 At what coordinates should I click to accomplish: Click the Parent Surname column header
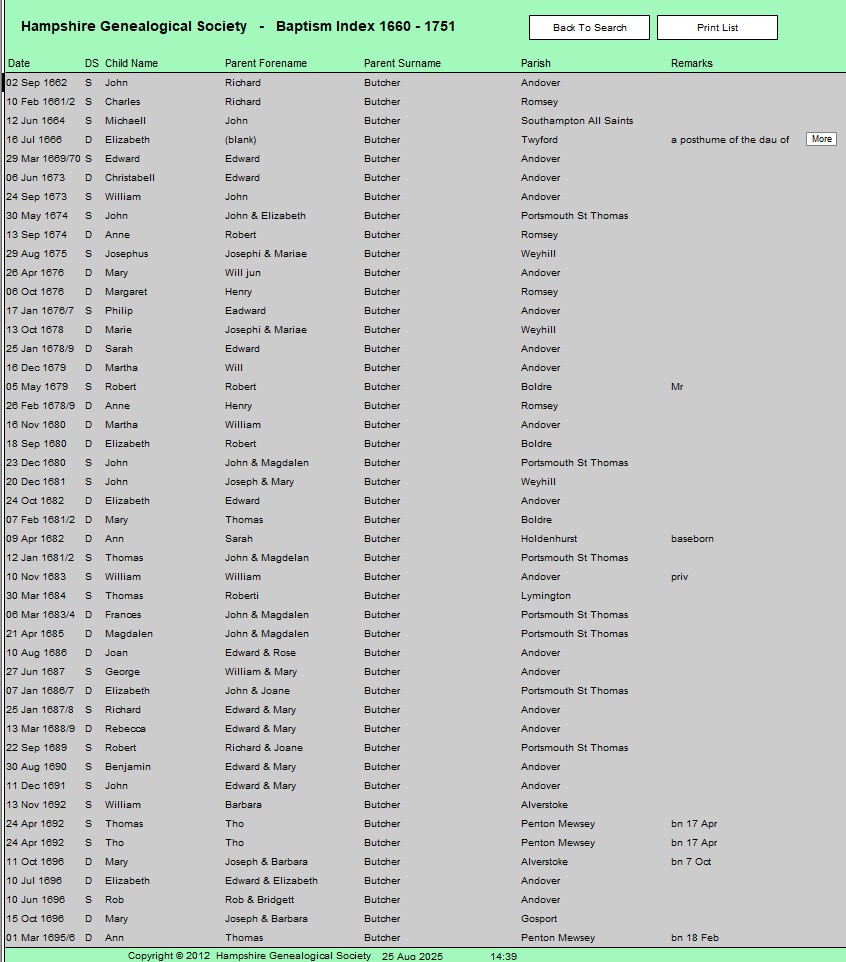point(402,64)
